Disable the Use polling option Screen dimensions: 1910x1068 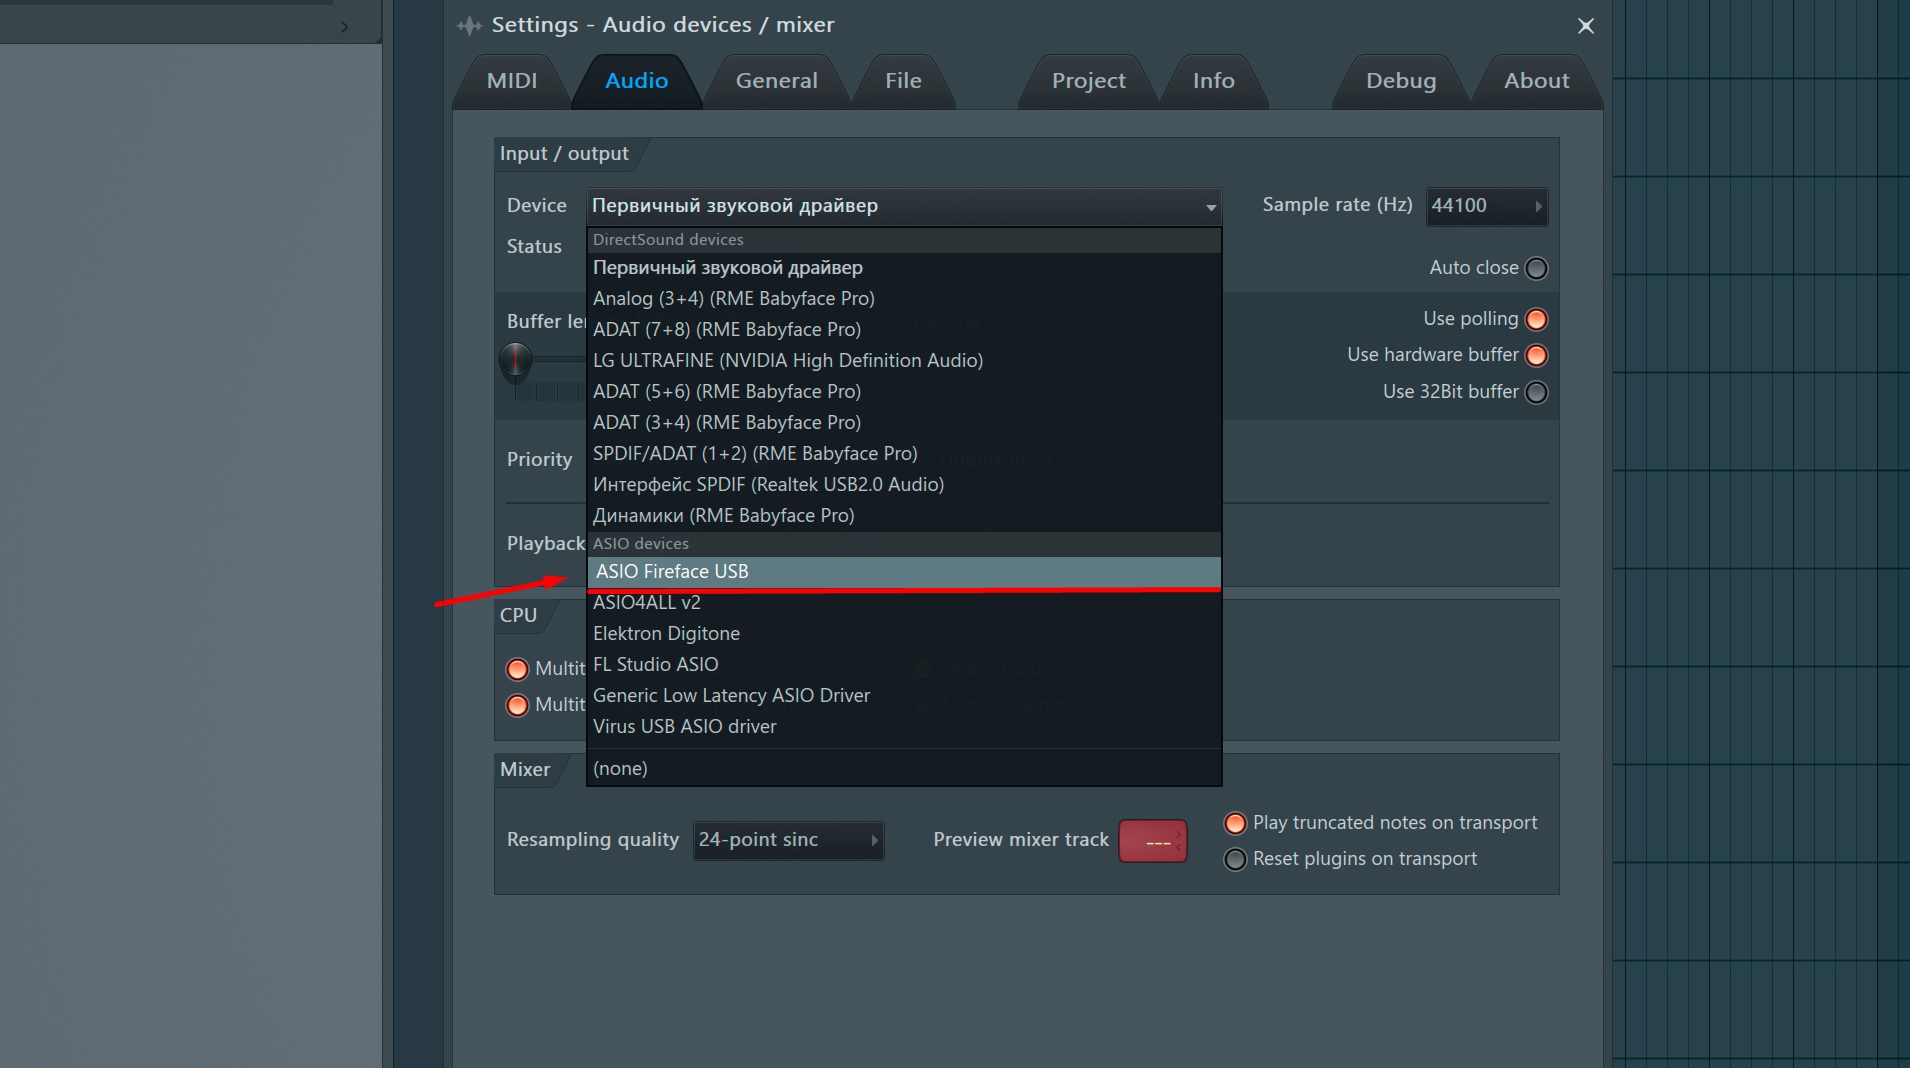[1537, 319]
